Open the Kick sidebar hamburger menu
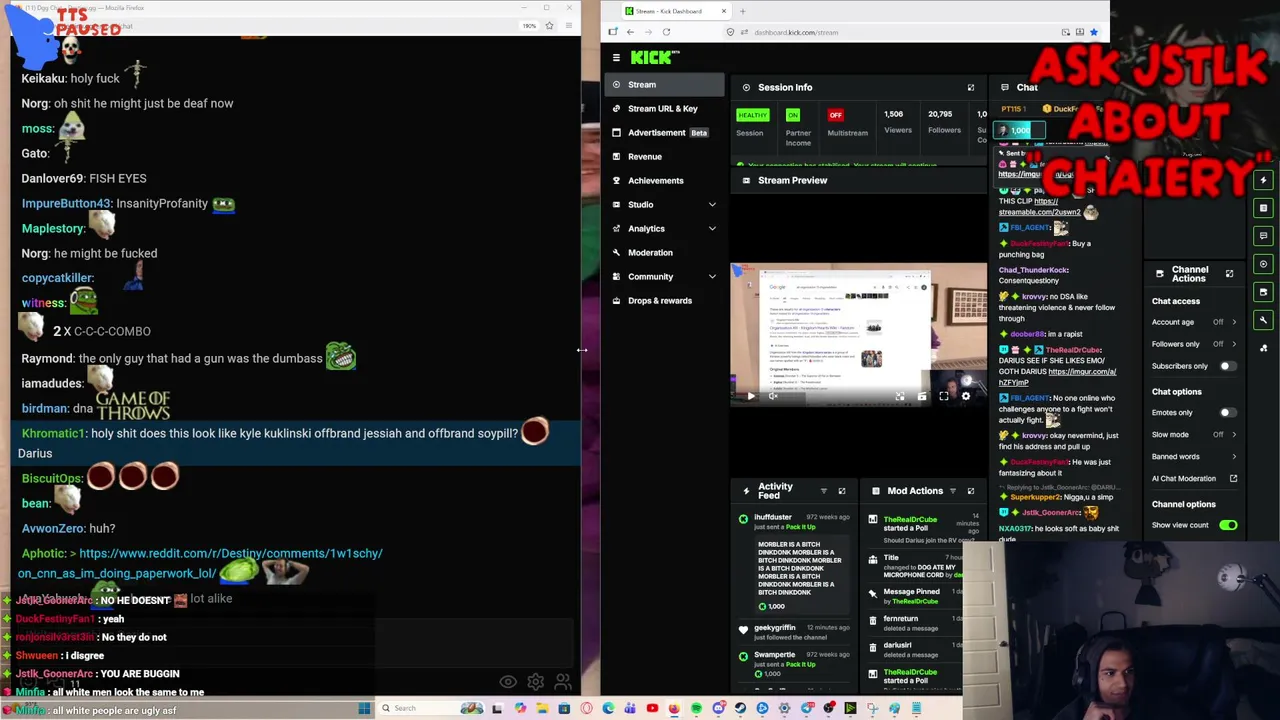This screenshot has width=1280, height=720. [616, 58]
